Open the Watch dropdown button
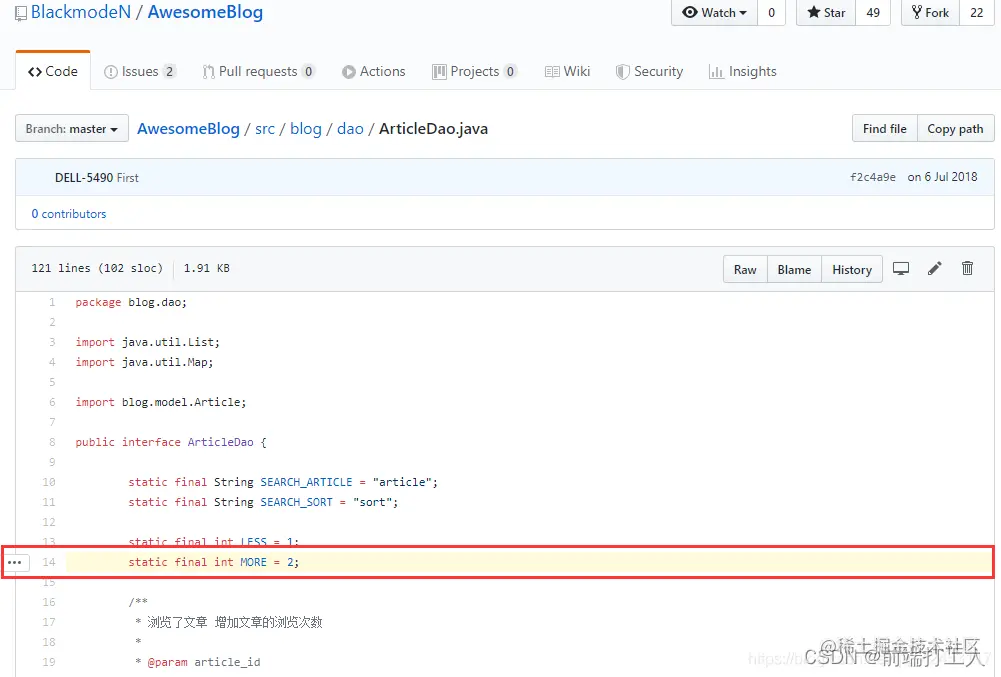This screenshot has height=677, width=1001. tap(714, 13)
